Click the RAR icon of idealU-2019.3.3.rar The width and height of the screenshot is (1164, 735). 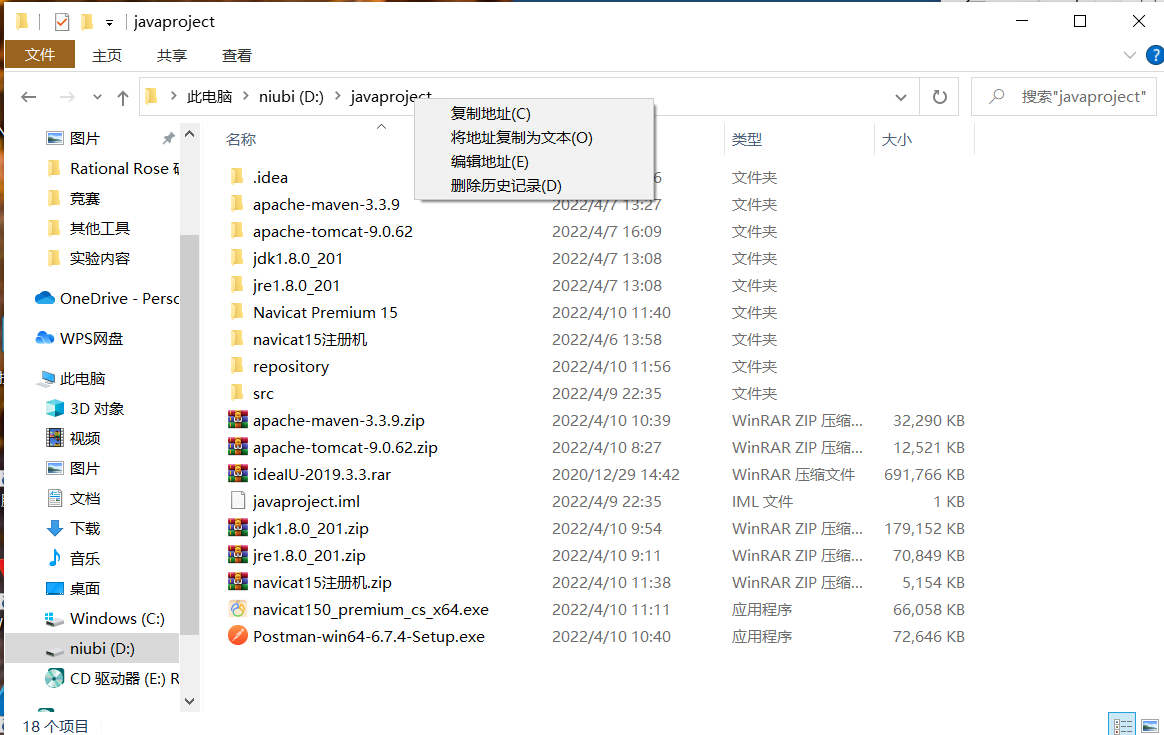click(238, 474)
